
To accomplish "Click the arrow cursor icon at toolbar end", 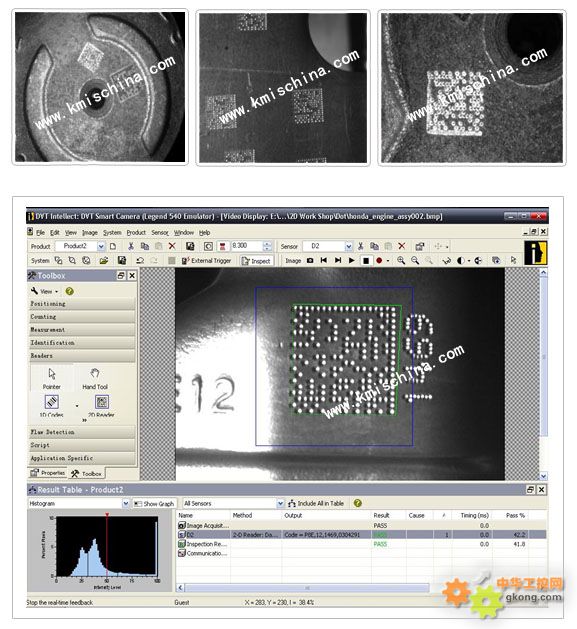I will click(x=513, y=260).
